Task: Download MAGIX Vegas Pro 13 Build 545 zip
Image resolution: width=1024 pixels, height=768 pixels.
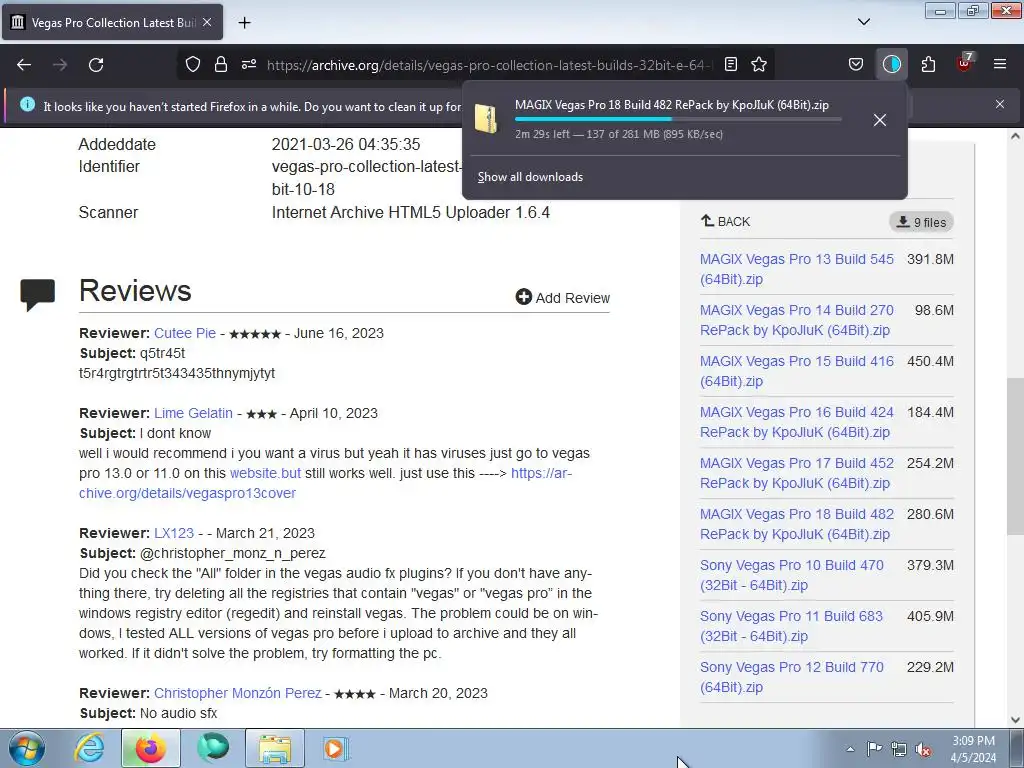Action: (797, 269)
